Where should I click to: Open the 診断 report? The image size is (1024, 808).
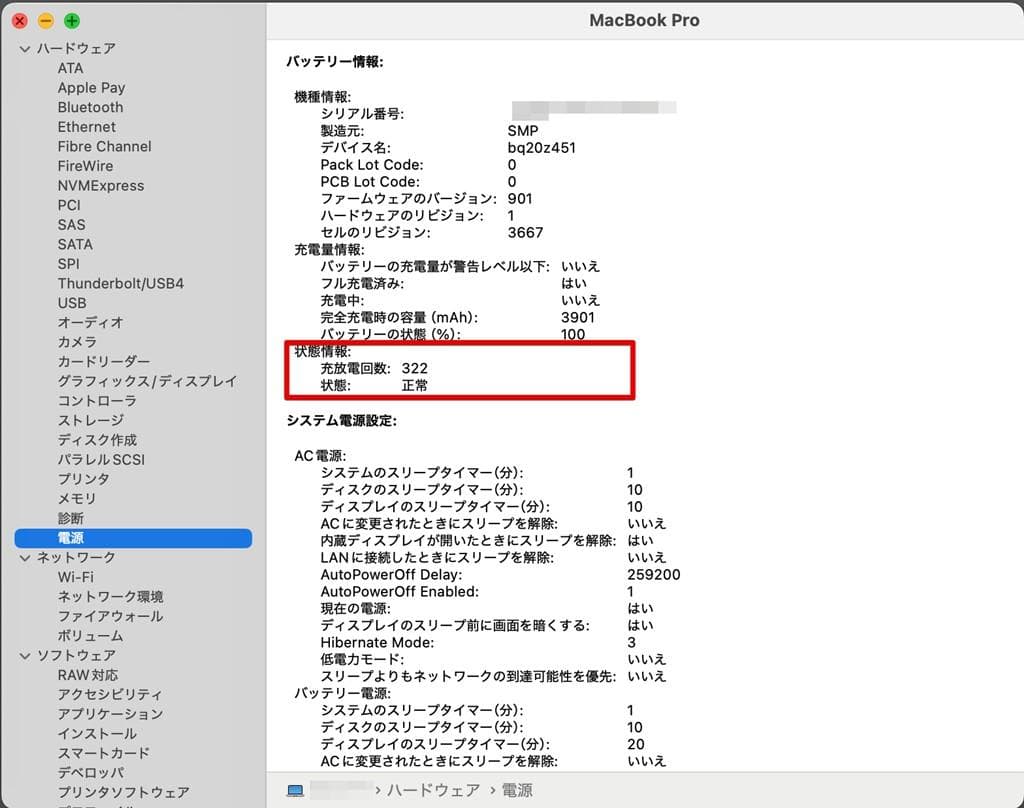(70, 518)
